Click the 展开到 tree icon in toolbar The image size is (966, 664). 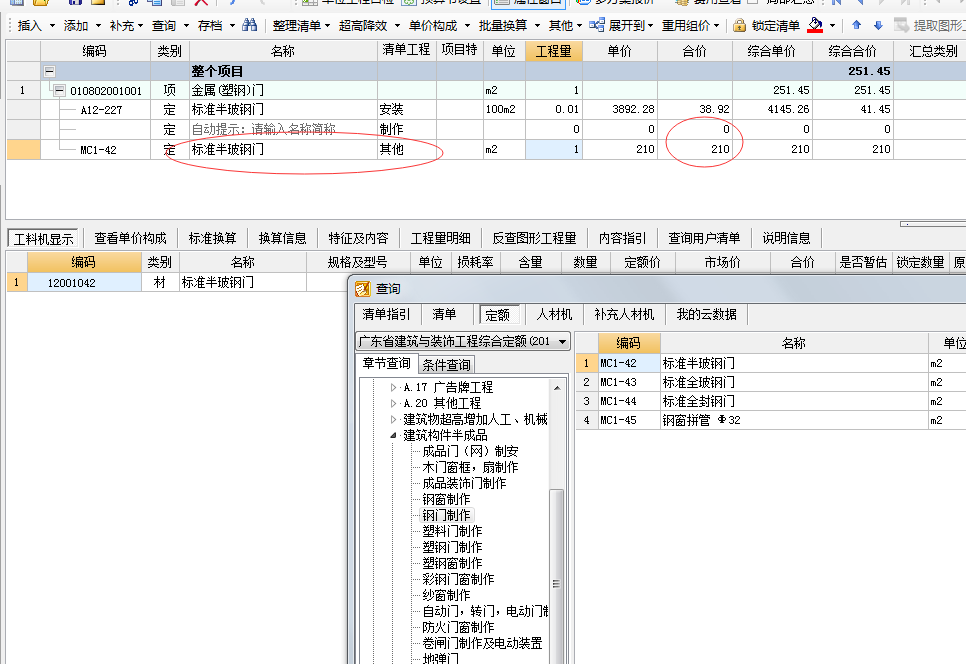point(597,25)
